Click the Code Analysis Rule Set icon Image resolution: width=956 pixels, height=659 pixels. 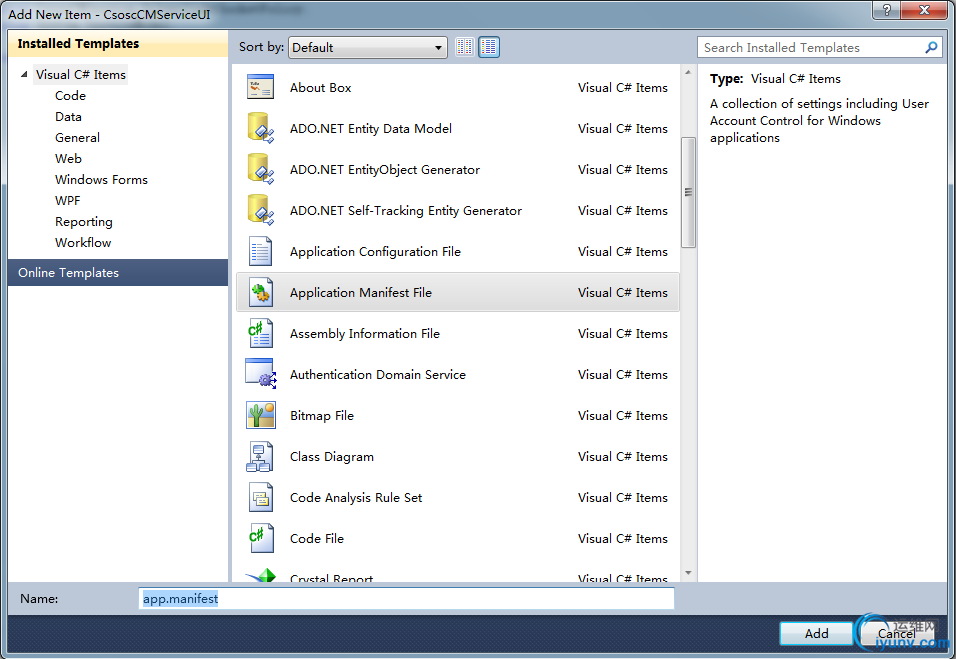[x=260, y=497]
